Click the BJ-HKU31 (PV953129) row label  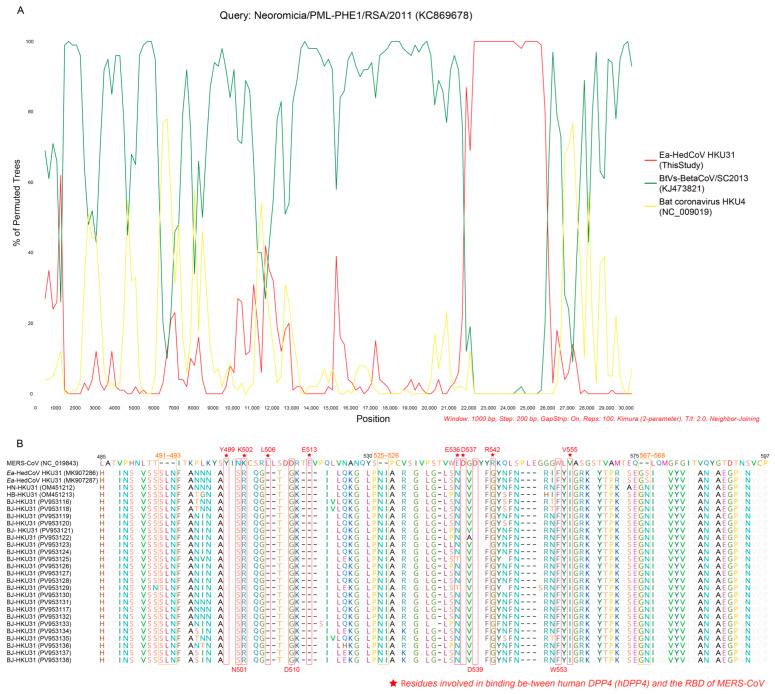(x=39, y=588)
